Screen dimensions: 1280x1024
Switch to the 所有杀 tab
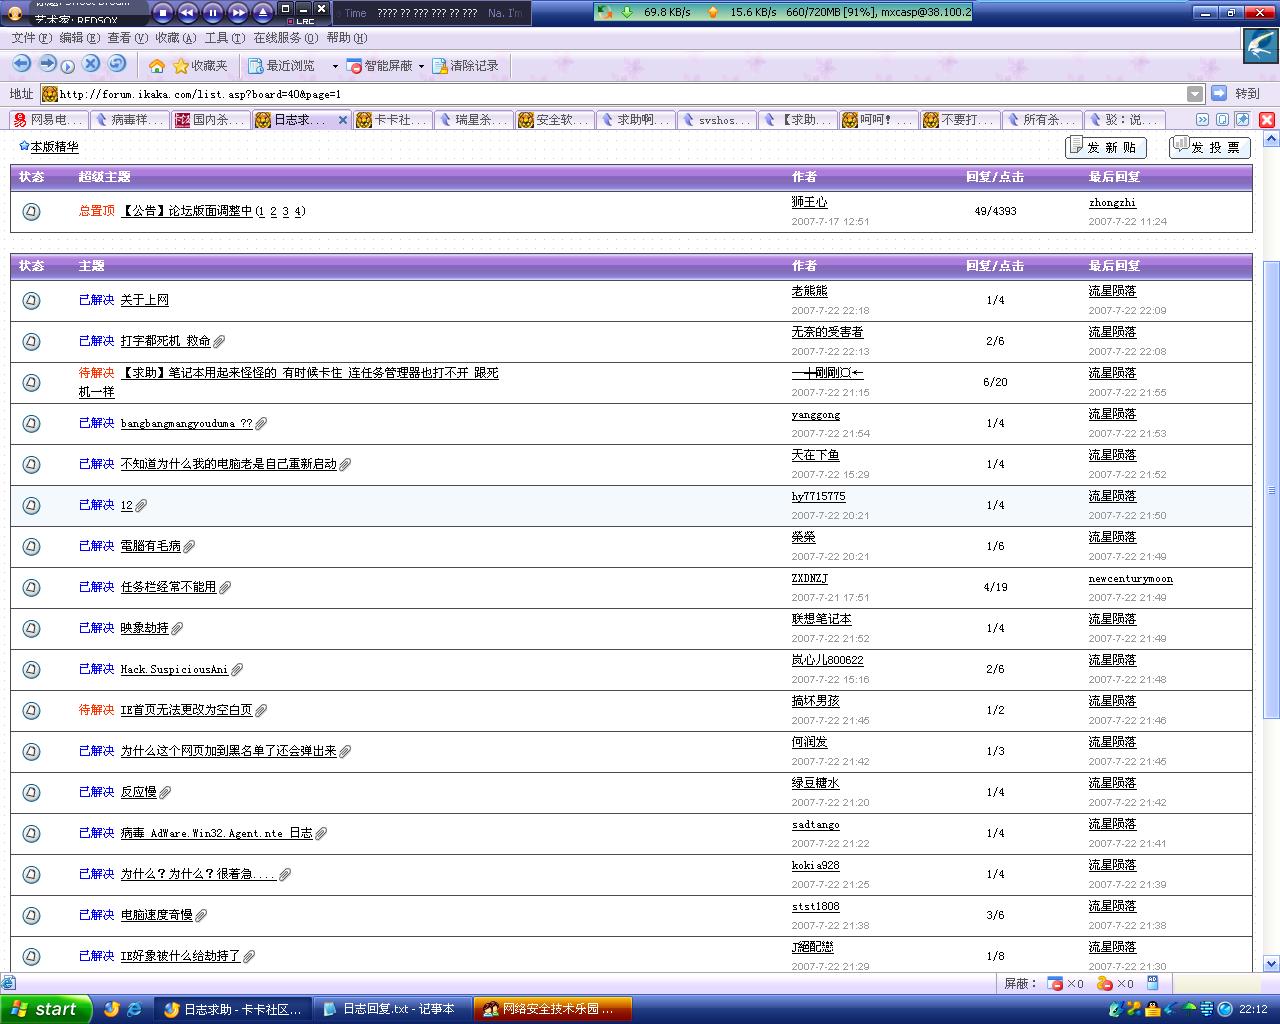[x=1041, y=120]
